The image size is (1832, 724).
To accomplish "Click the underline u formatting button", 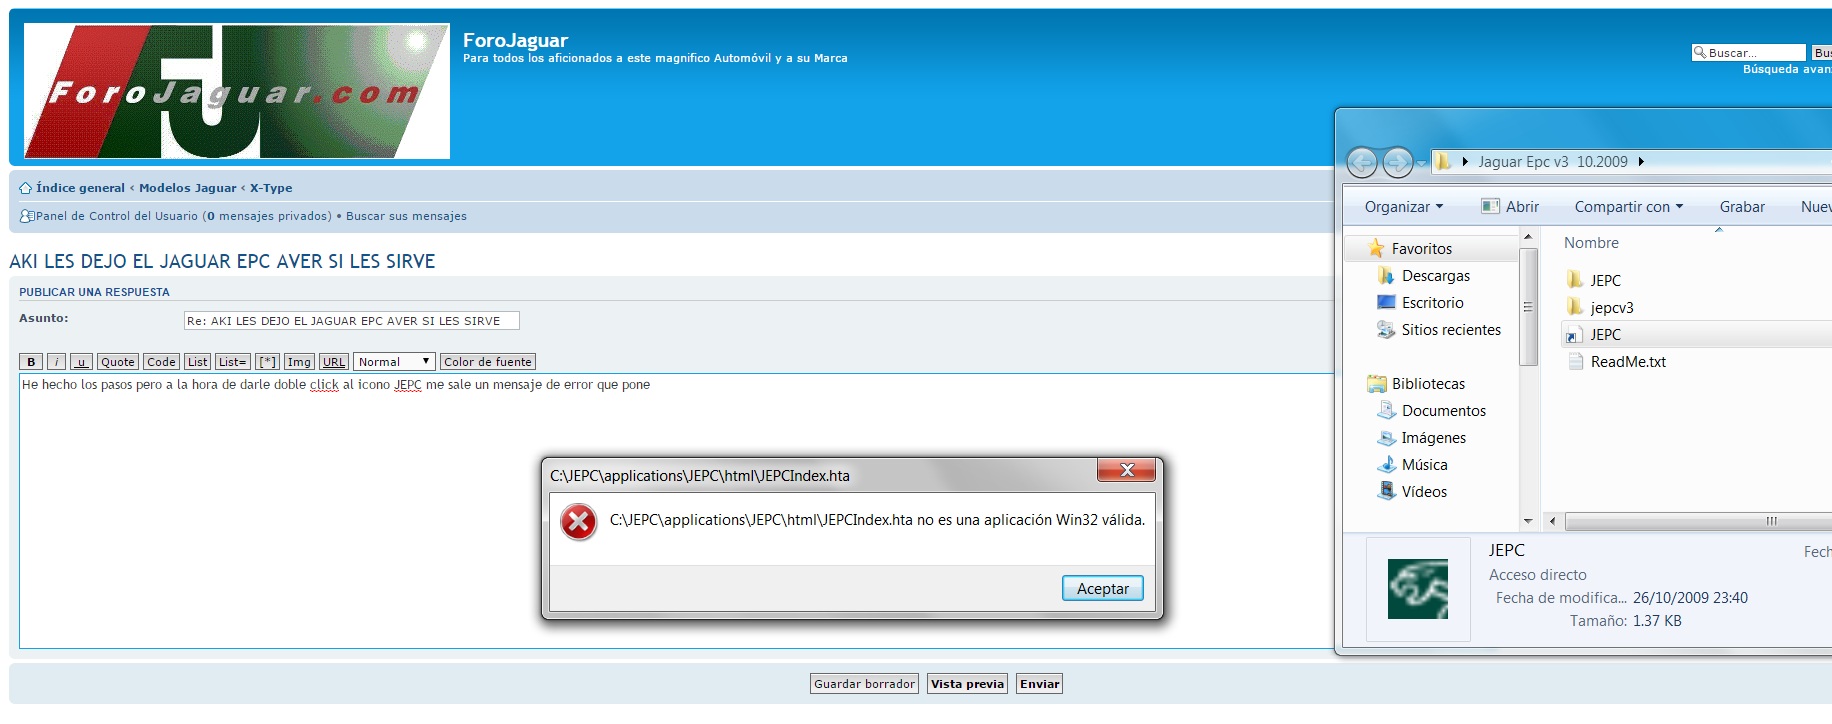I will 82,362.
